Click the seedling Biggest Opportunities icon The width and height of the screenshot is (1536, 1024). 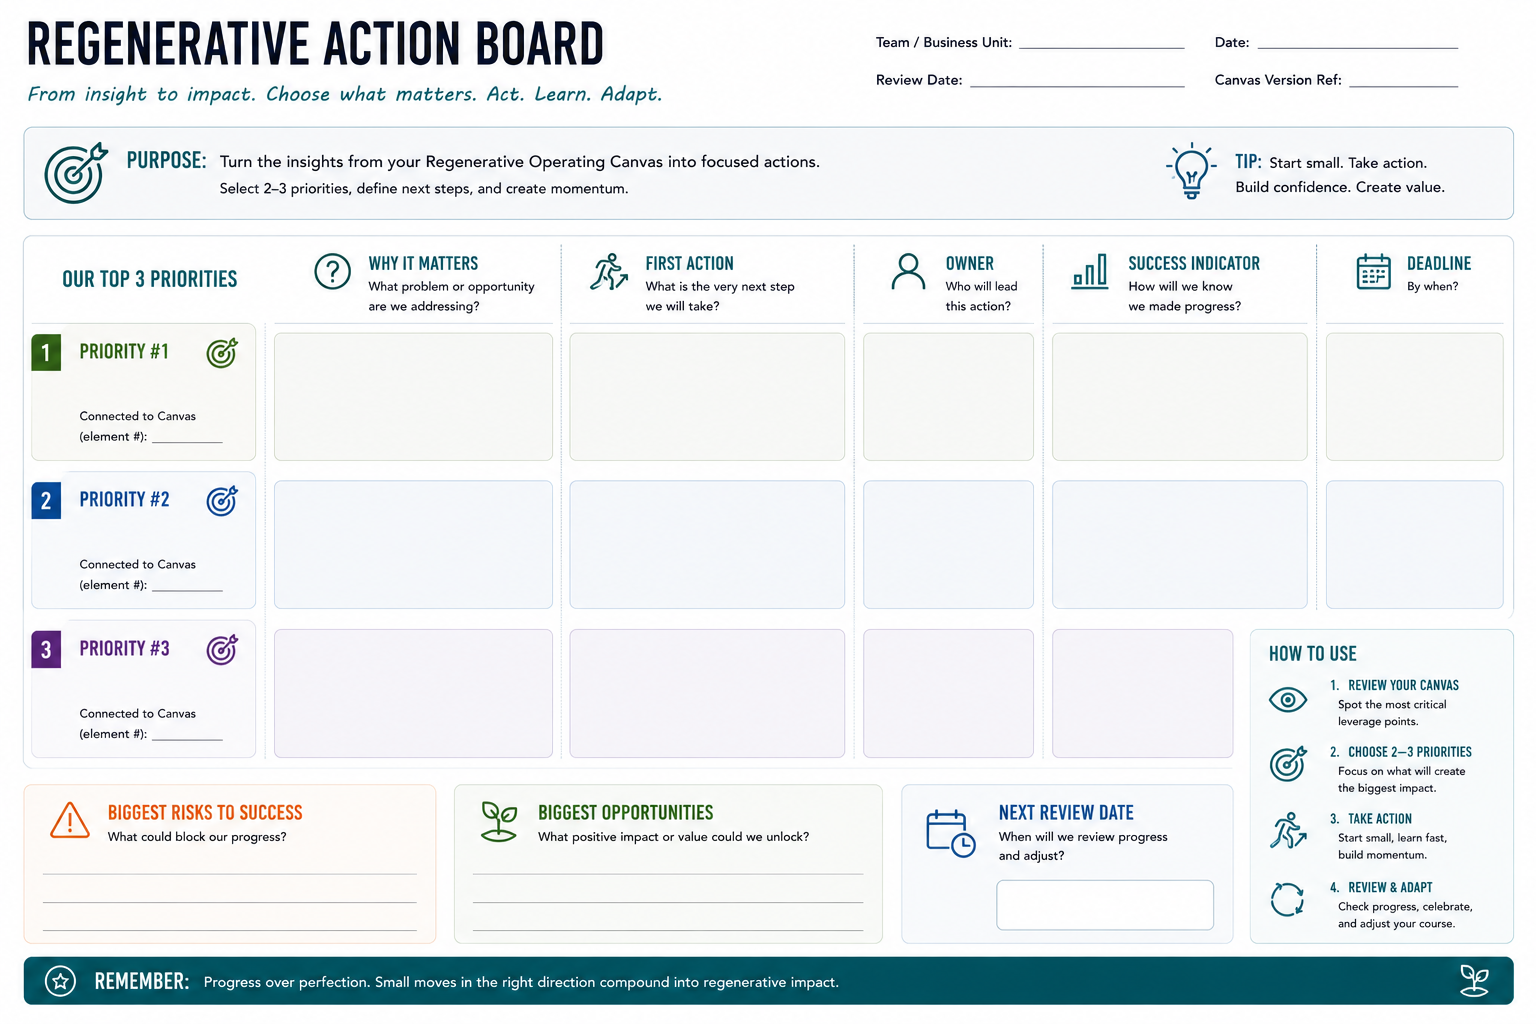499,821
